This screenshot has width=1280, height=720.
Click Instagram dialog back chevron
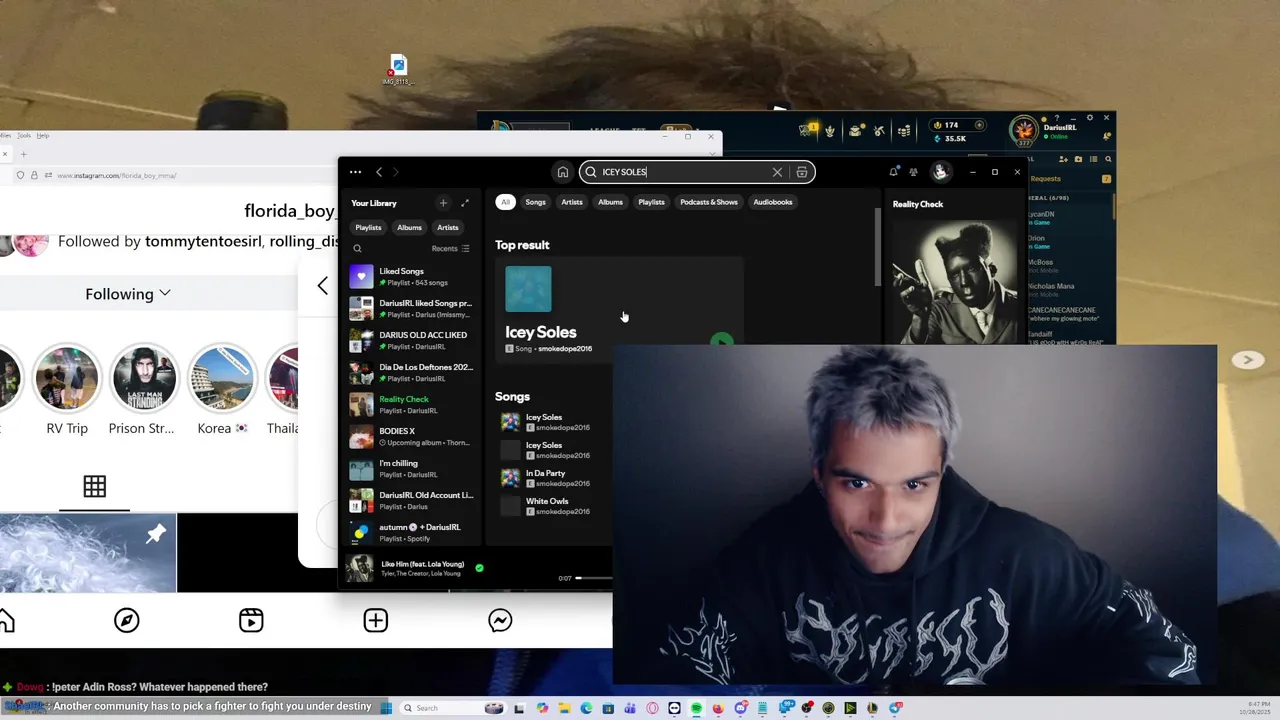[x=322, y=286]
